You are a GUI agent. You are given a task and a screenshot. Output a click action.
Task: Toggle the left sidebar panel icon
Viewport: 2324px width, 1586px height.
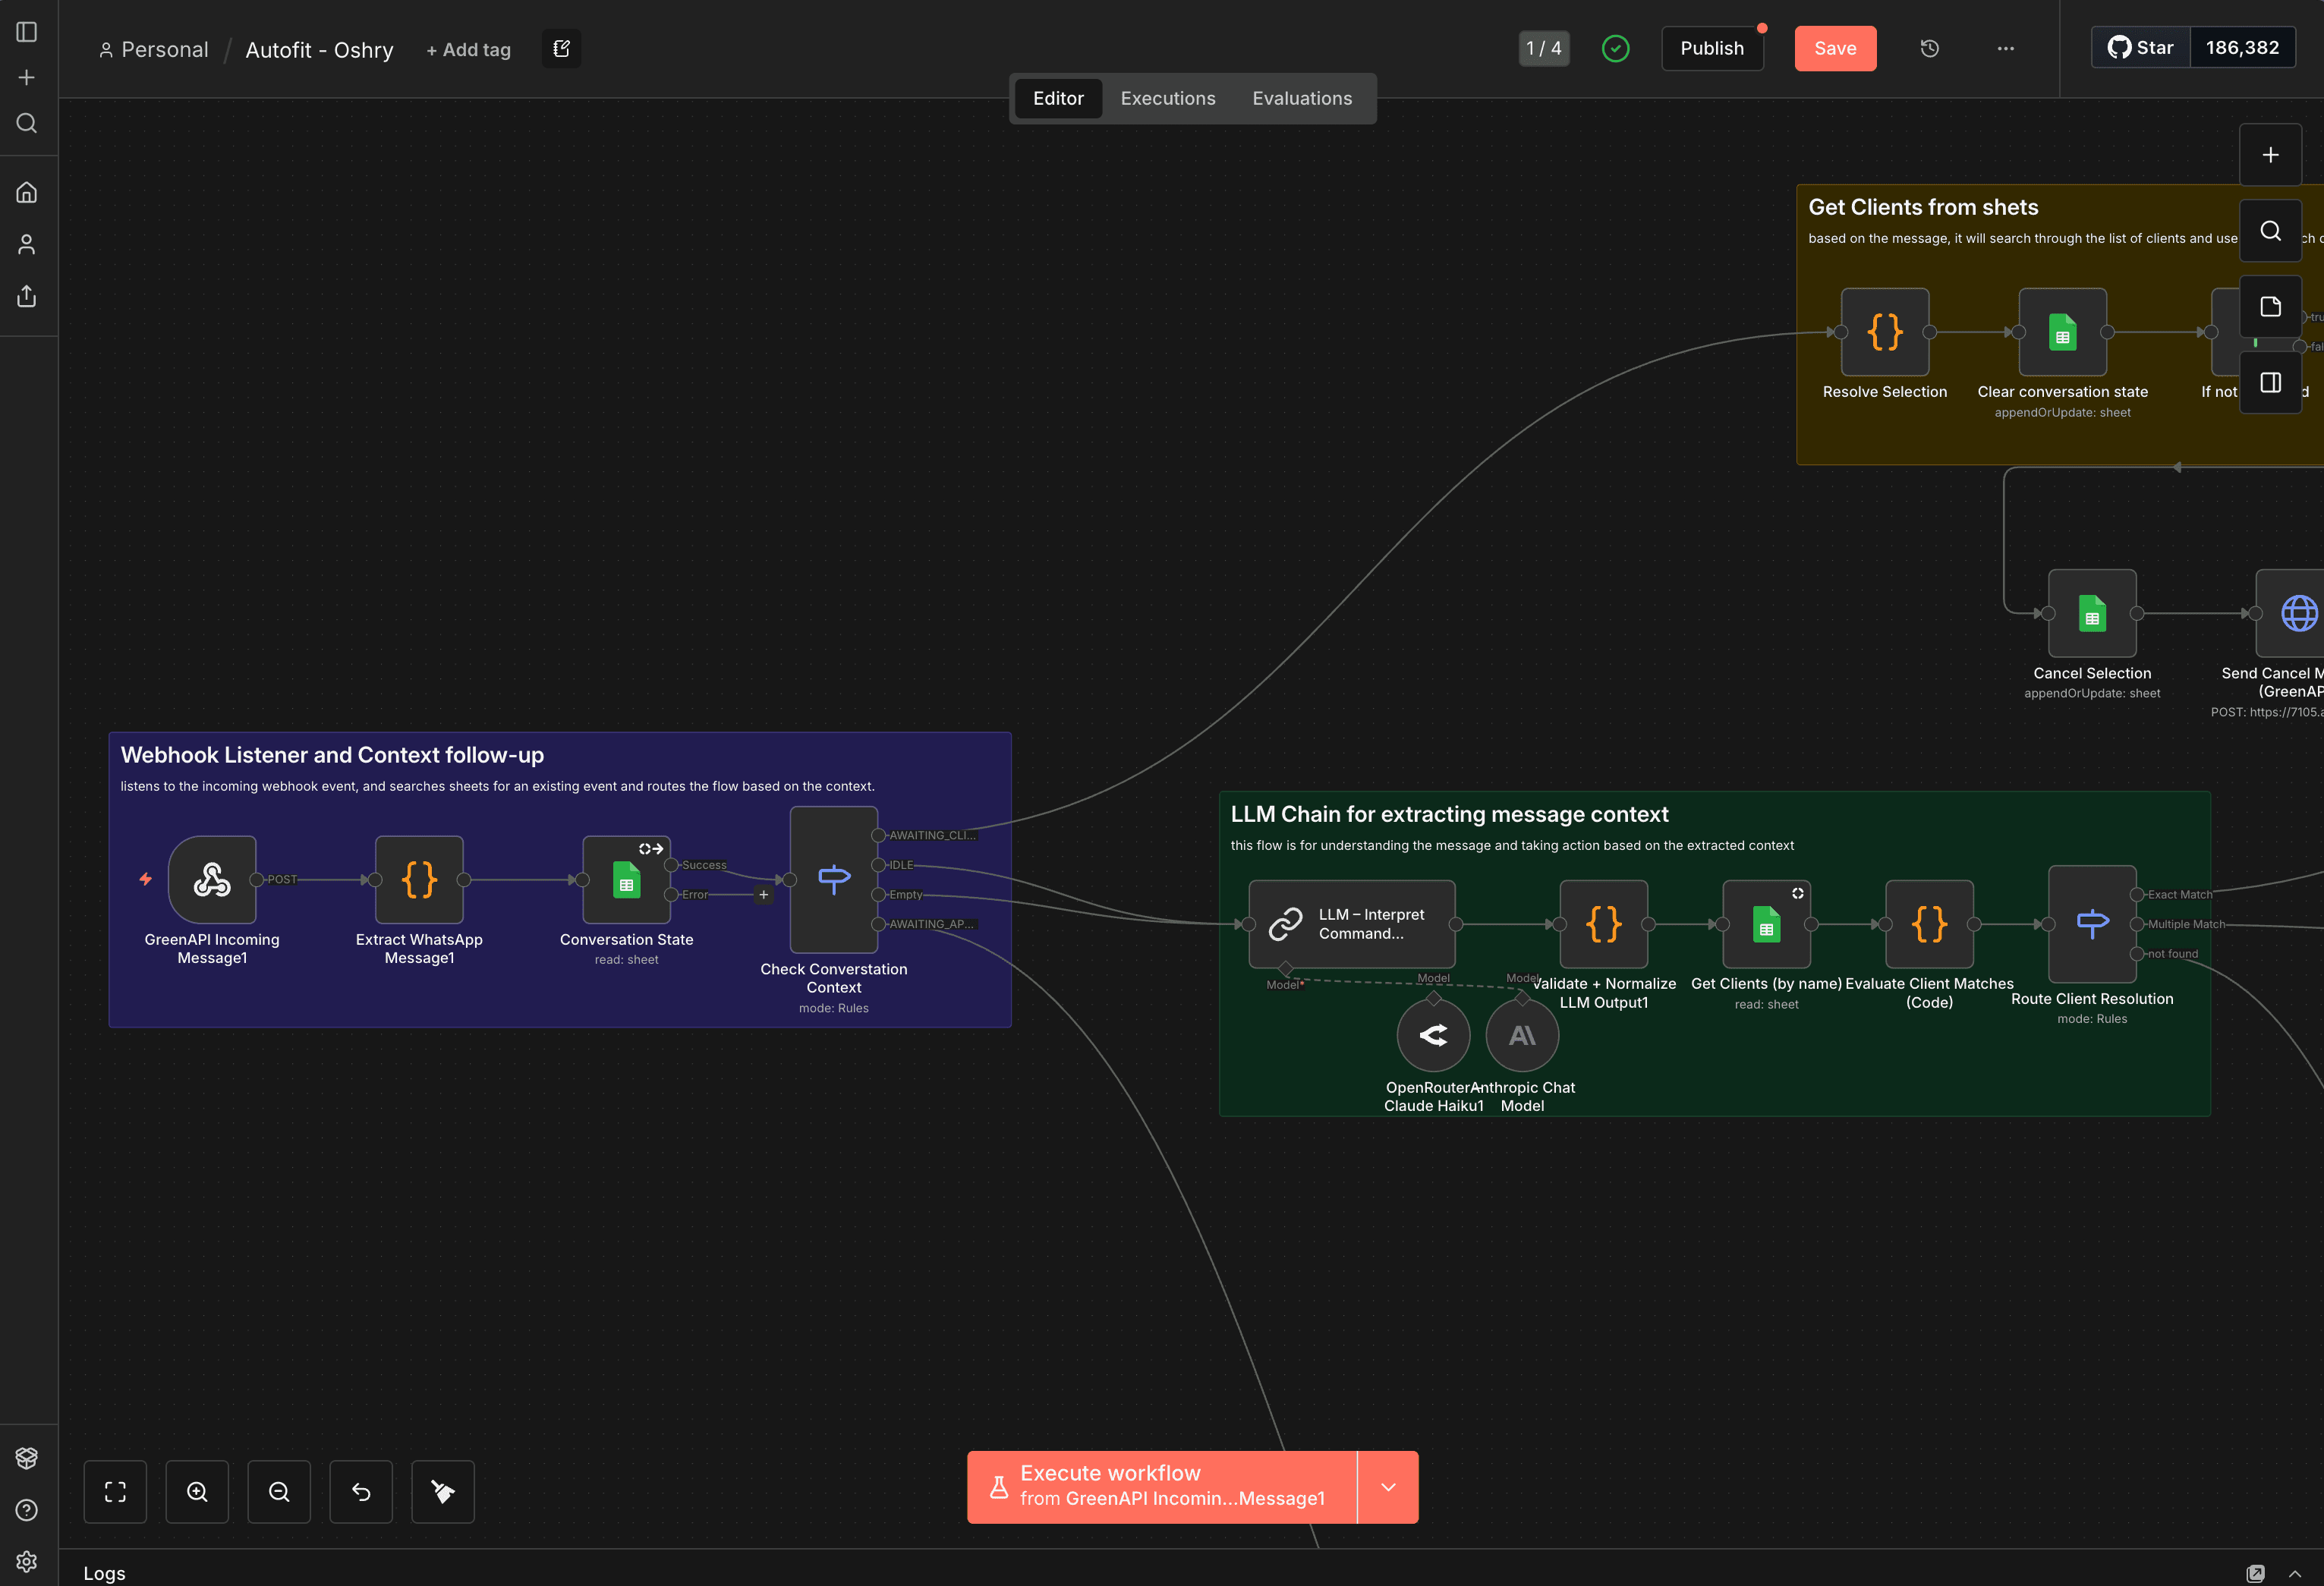27,32
